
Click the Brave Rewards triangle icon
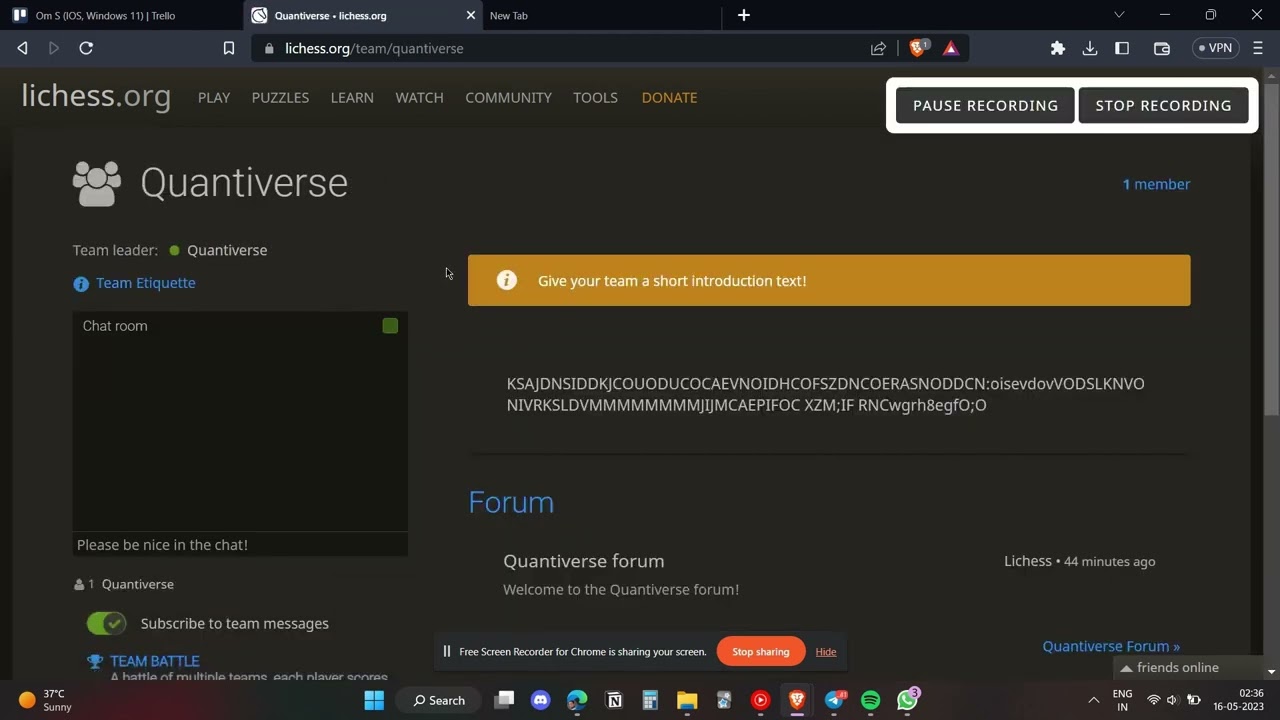(950, 48)
